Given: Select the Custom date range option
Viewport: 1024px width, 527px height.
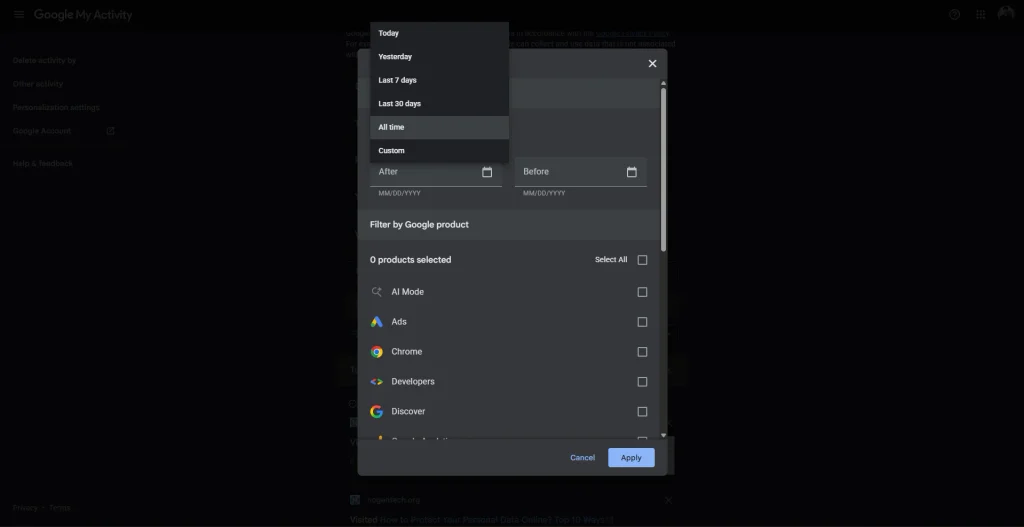Looking at the screenshot, I should [440, 151].
